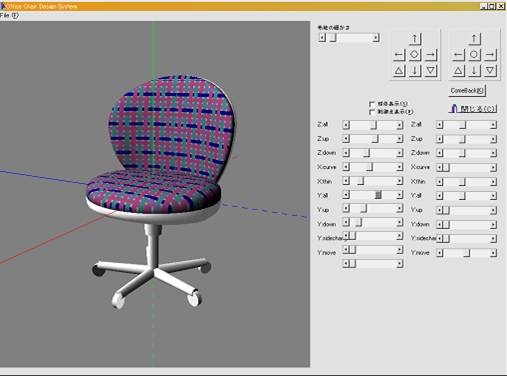The width and height of the screenshot is (507, 376).
Task: Click the chair backrest in the 3D viewport
Action: (x=172, y=123)
